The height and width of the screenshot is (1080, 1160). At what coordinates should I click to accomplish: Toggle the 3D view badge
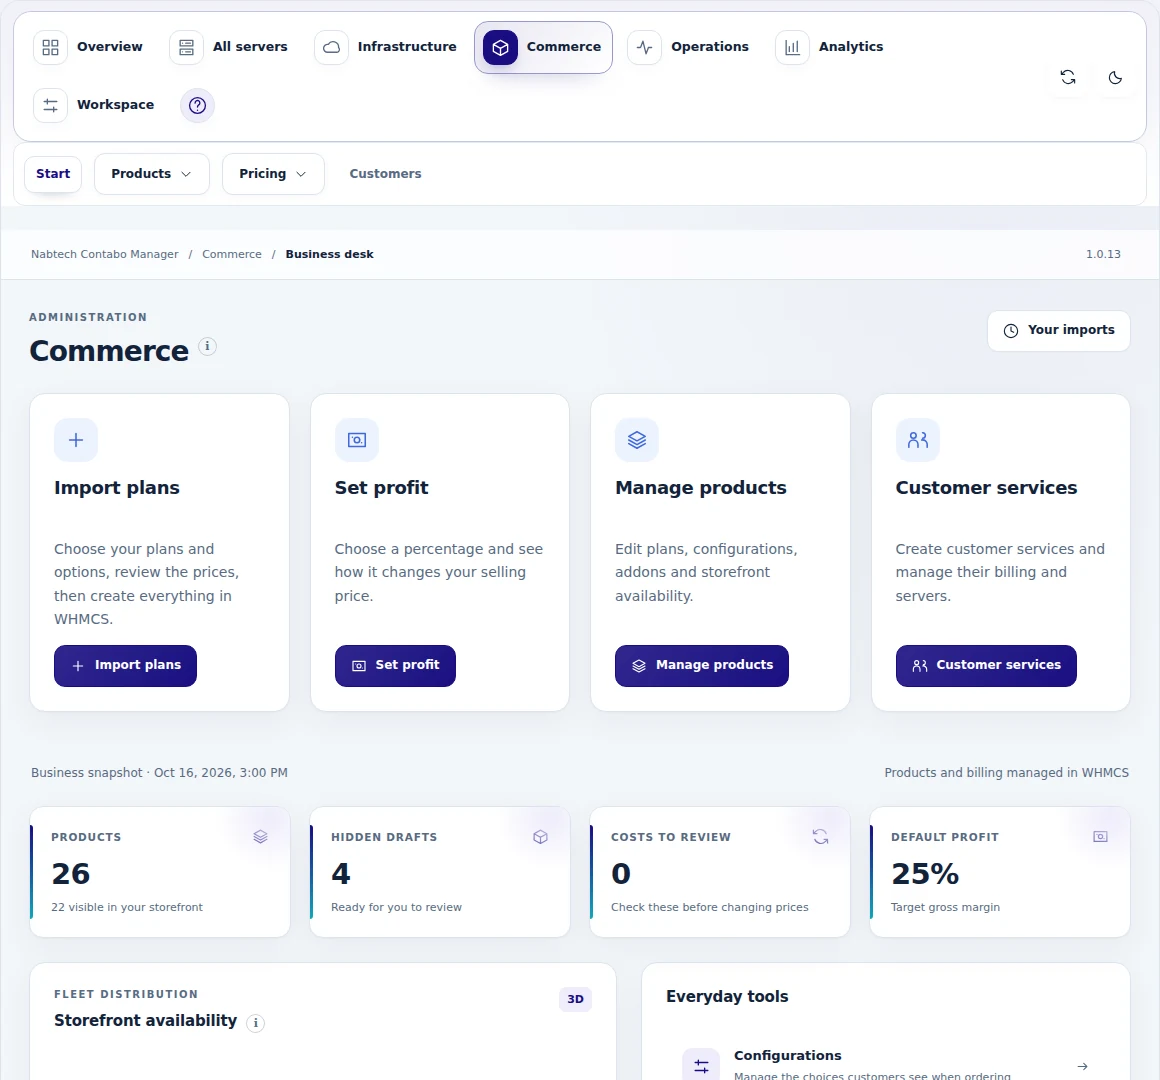click(576, 999)
